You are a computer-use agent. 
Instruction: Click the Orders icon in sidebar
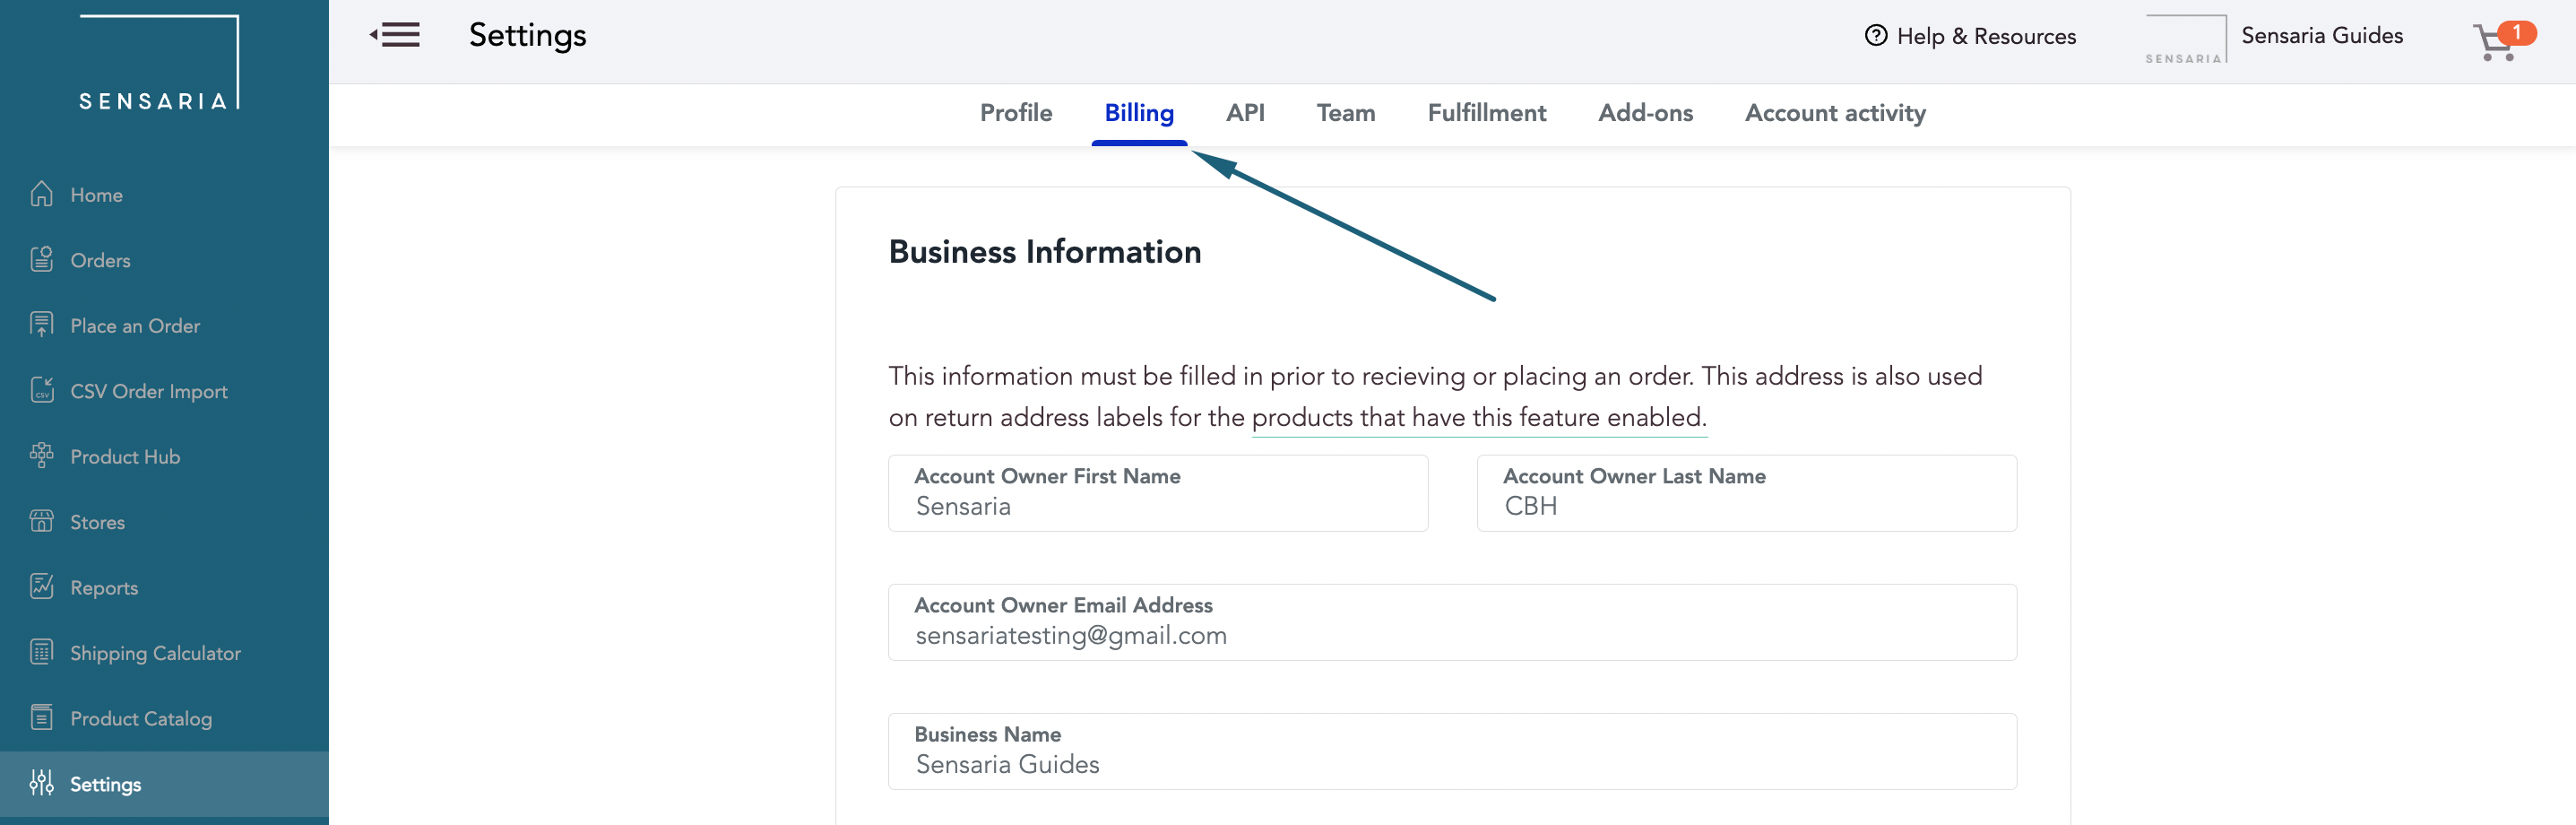(x=41, y=259)
